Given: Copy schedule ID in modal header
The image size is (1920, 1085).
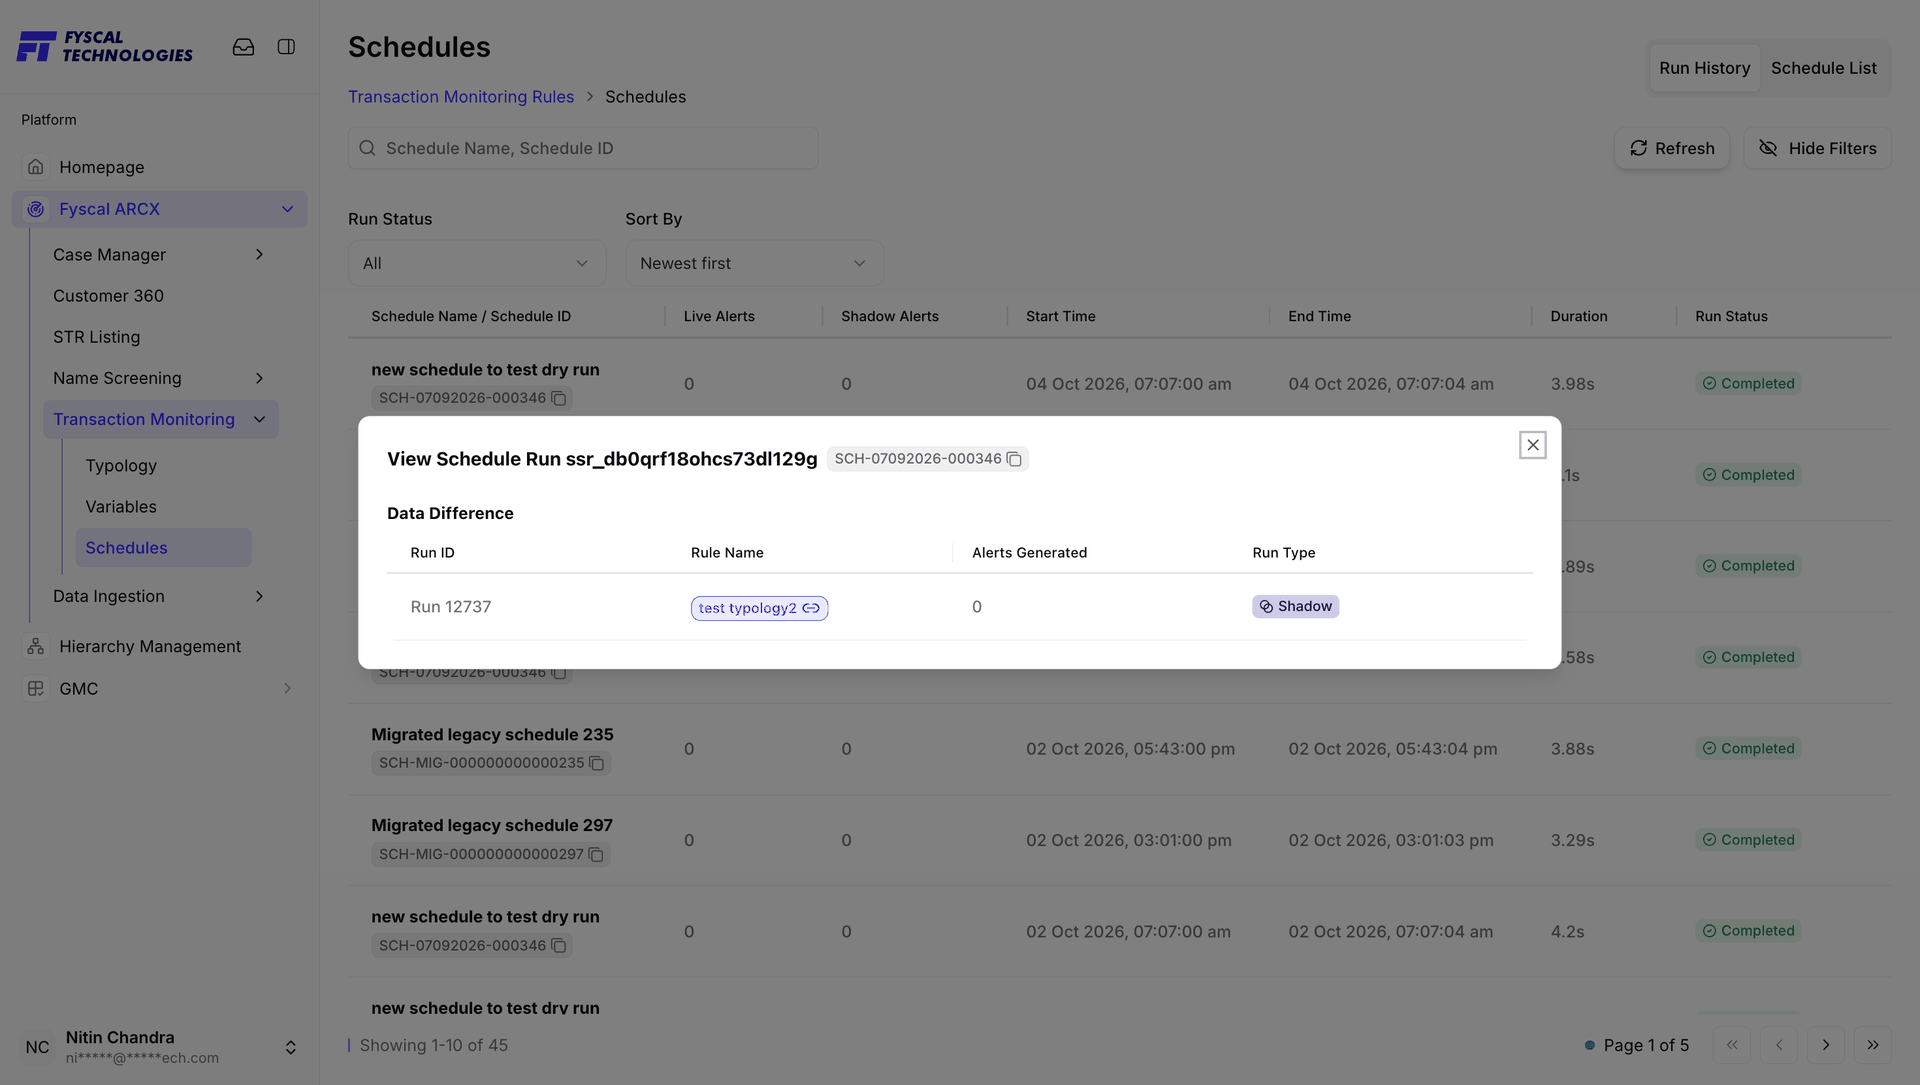Looking at the screenshot, I should click(1014, 459).
